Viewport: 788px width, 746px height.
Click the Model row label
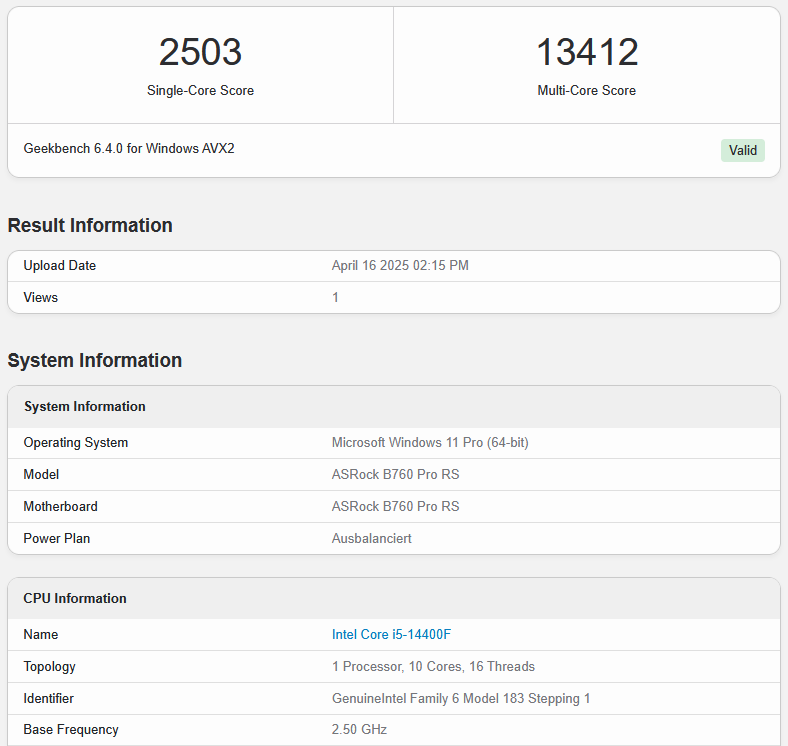click(41, 475)
